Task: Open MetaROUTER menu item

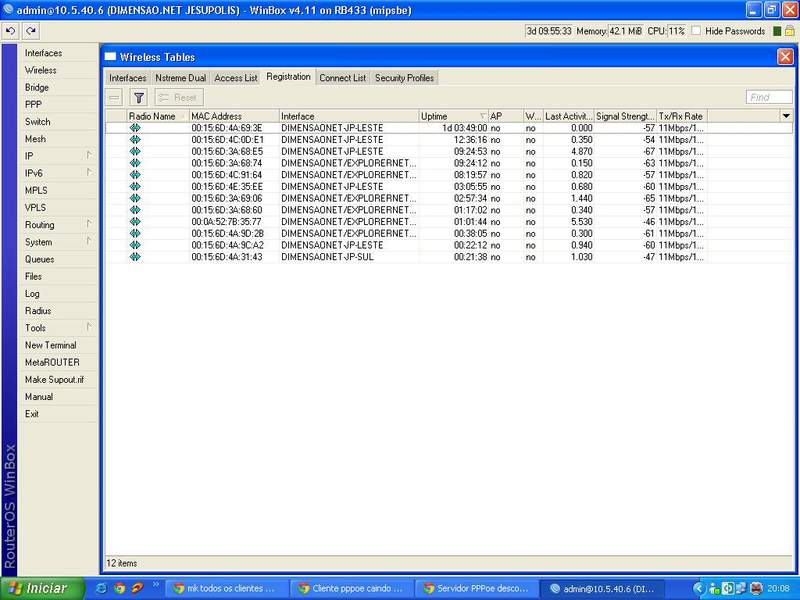Action: tap(58, 362)
